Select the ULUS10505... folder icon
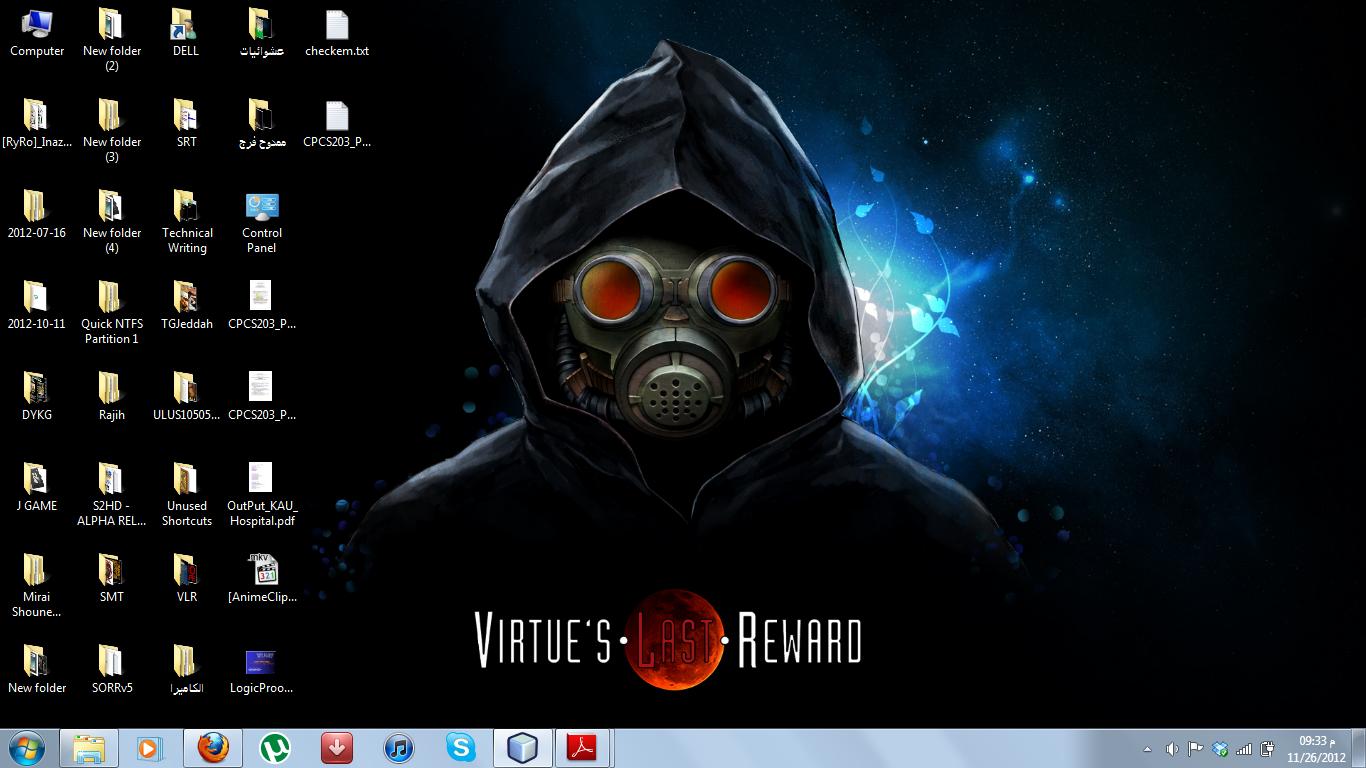Image resolution: width=1366 pixels, height=768 pixels. 186,397
